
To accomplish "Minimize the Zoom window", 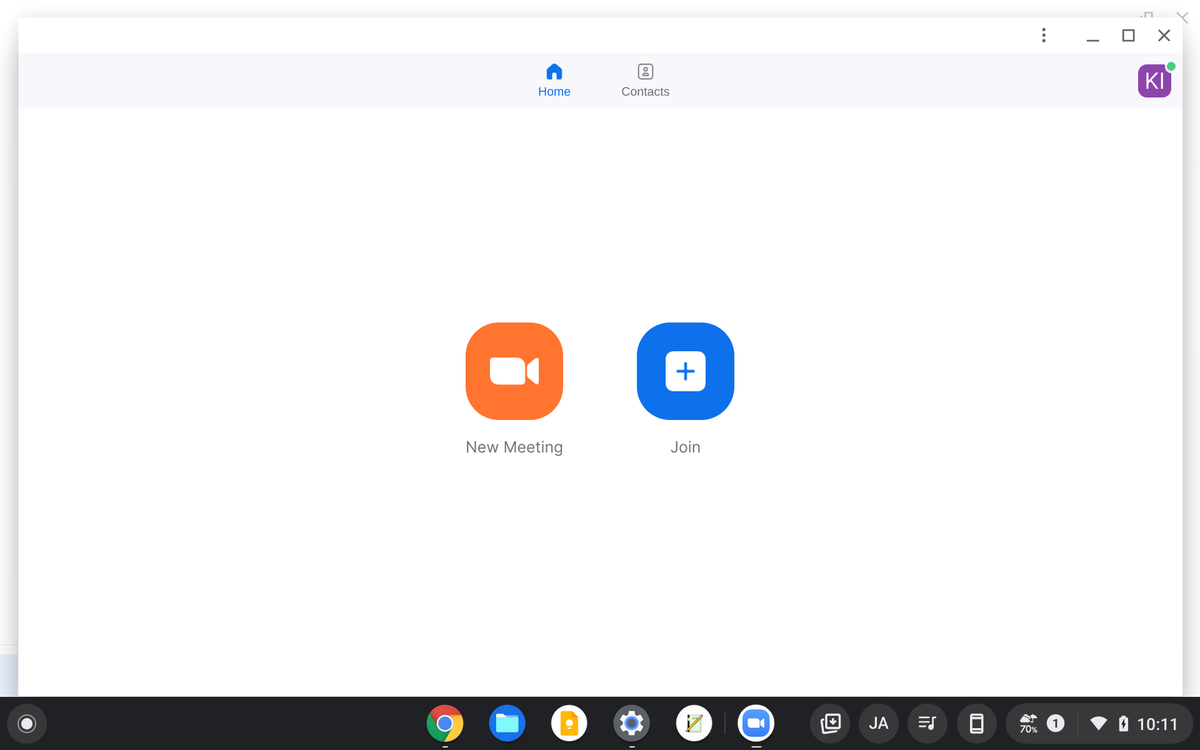I will click(x=1093, y=36).
